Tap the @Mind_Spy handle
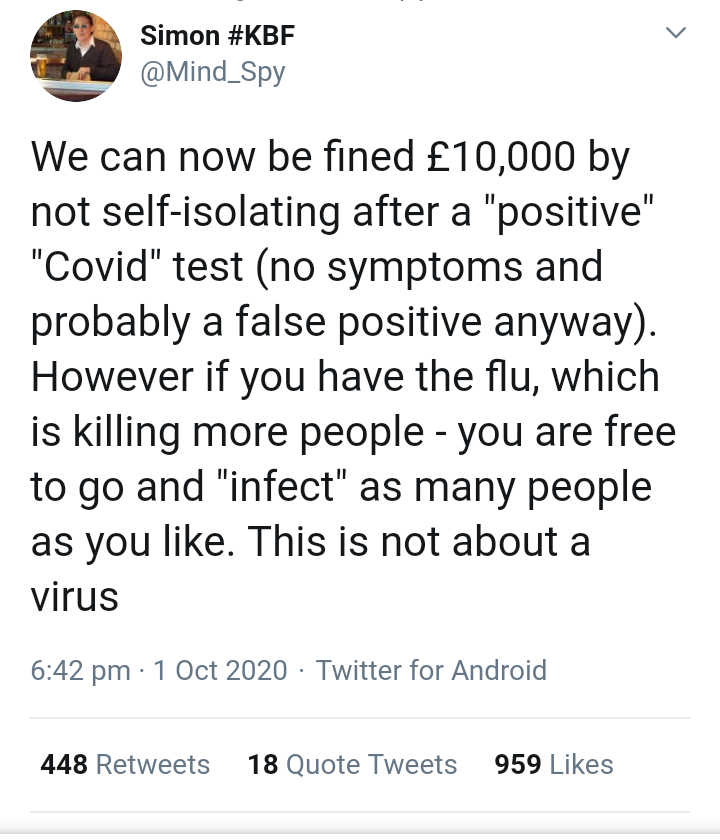Image resolution: width=720 pixels, height=840 pixels. pos(213,73)
